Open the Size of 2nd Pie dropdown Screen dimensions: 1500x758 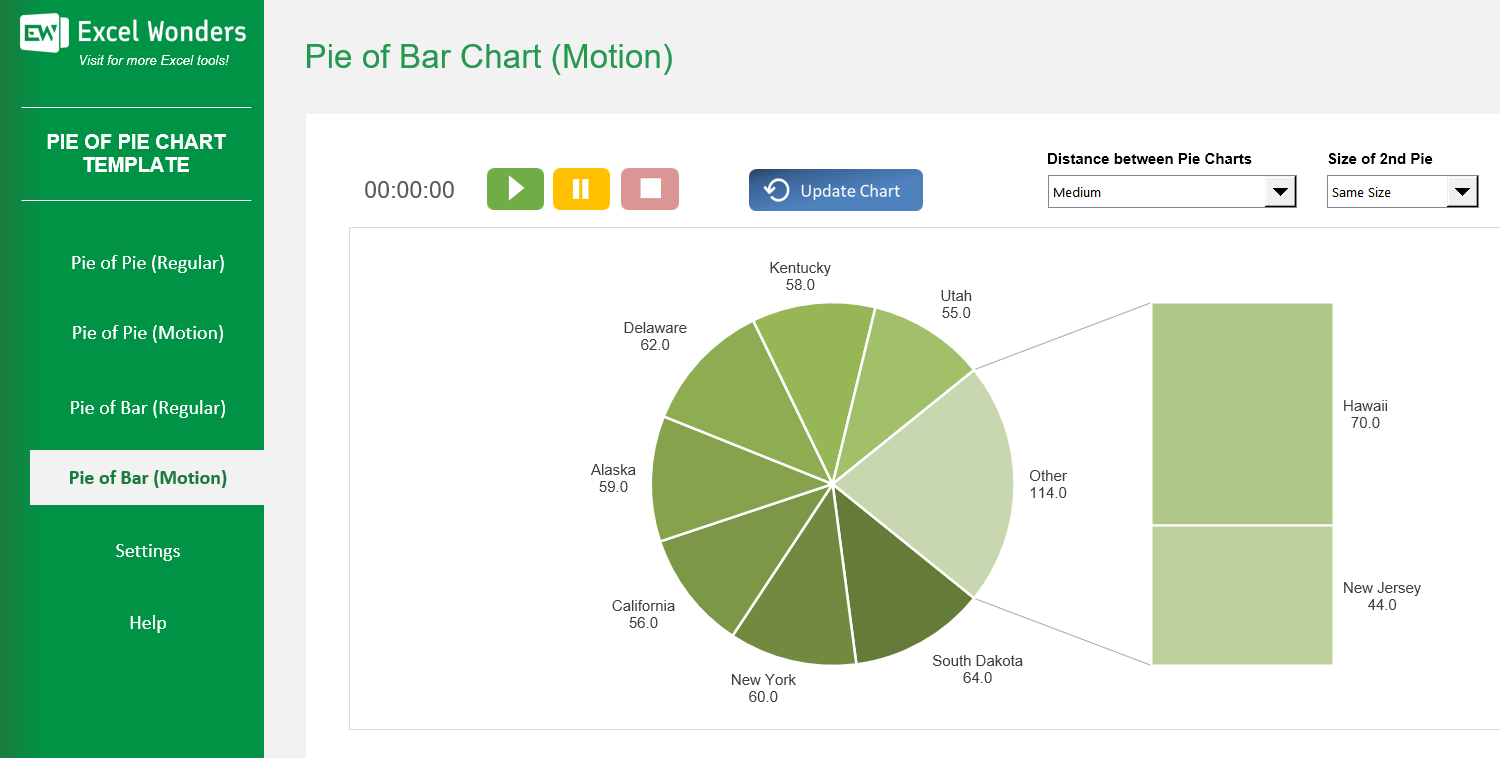pos(1463,191)
